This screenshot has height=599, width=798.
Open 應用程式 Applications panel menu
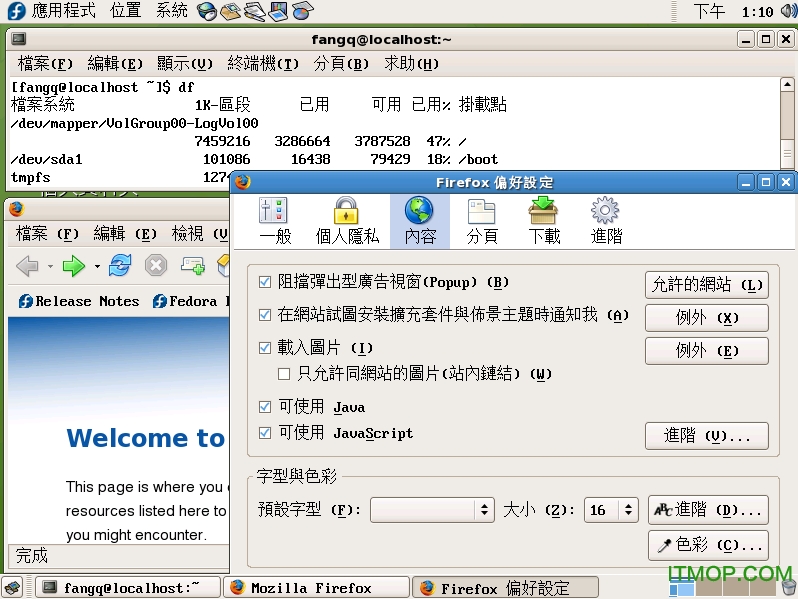pos(63,11)
